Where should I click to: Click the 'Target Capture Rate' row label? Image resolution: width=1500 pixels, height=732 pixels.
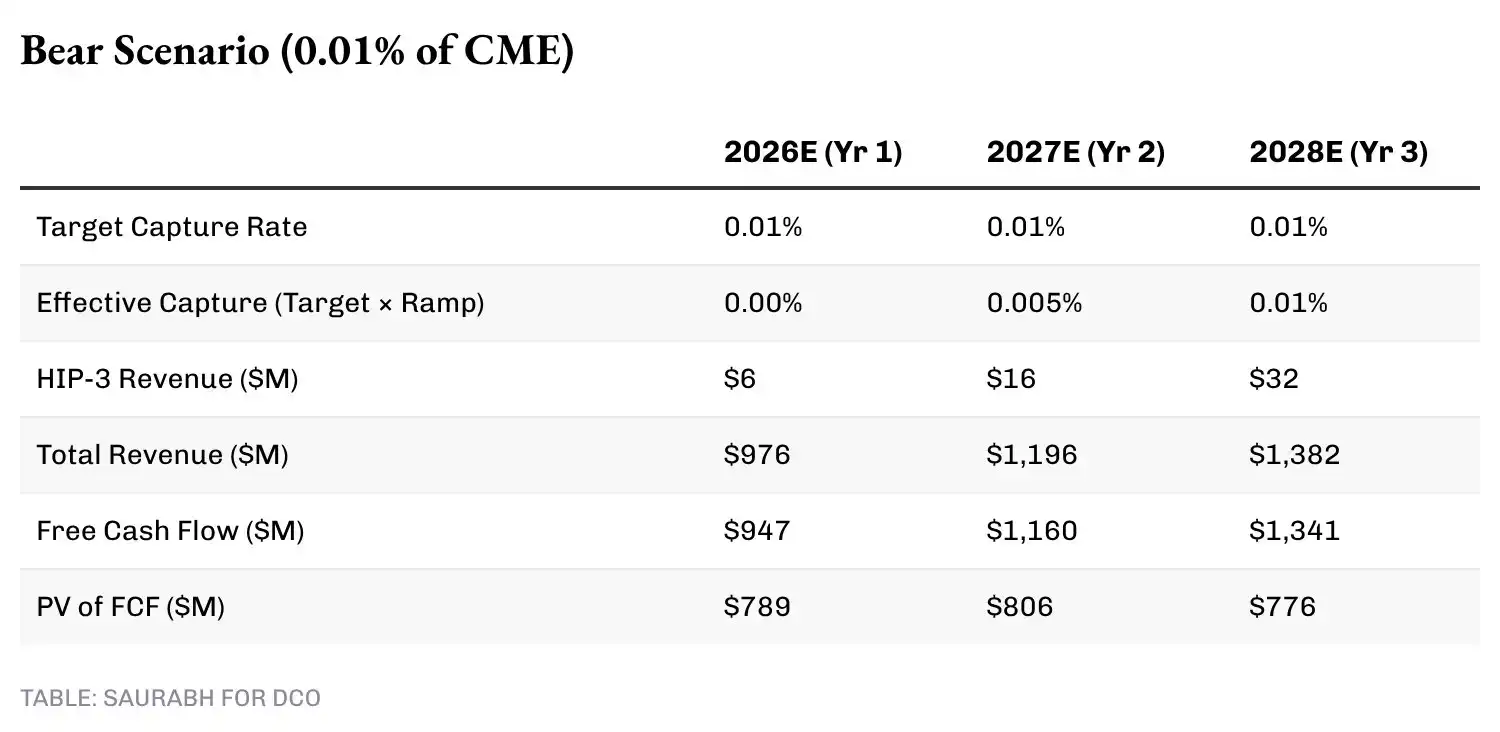point(172,227)
